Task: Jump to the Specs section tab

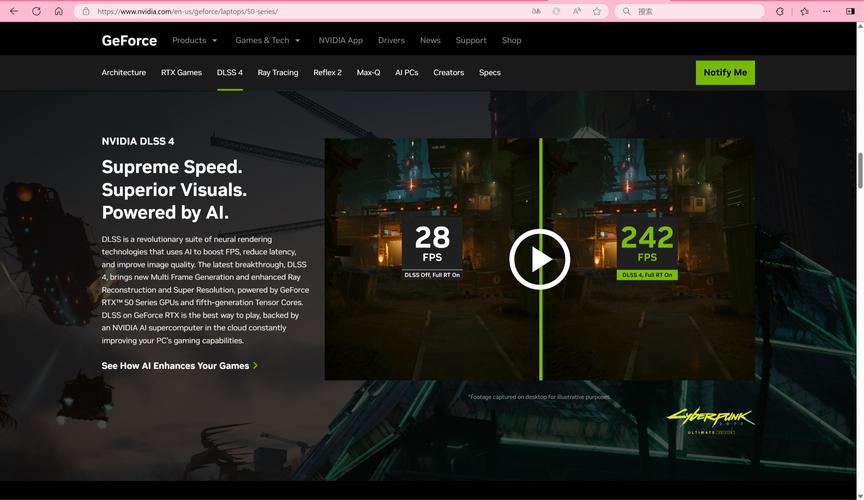Action: click(490, 72)
